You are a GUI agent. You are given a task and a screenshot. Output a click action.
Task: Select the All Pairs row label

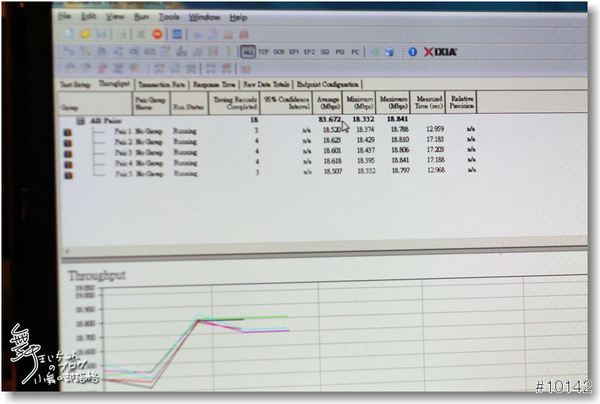coord(106,121)
